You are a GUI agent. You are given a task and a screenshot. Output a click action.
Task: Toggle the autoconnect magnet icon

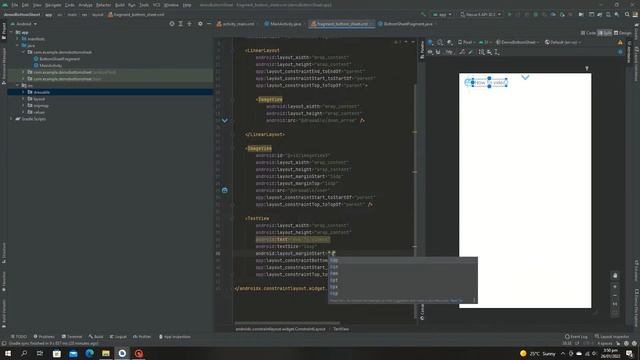pos(438,52)
